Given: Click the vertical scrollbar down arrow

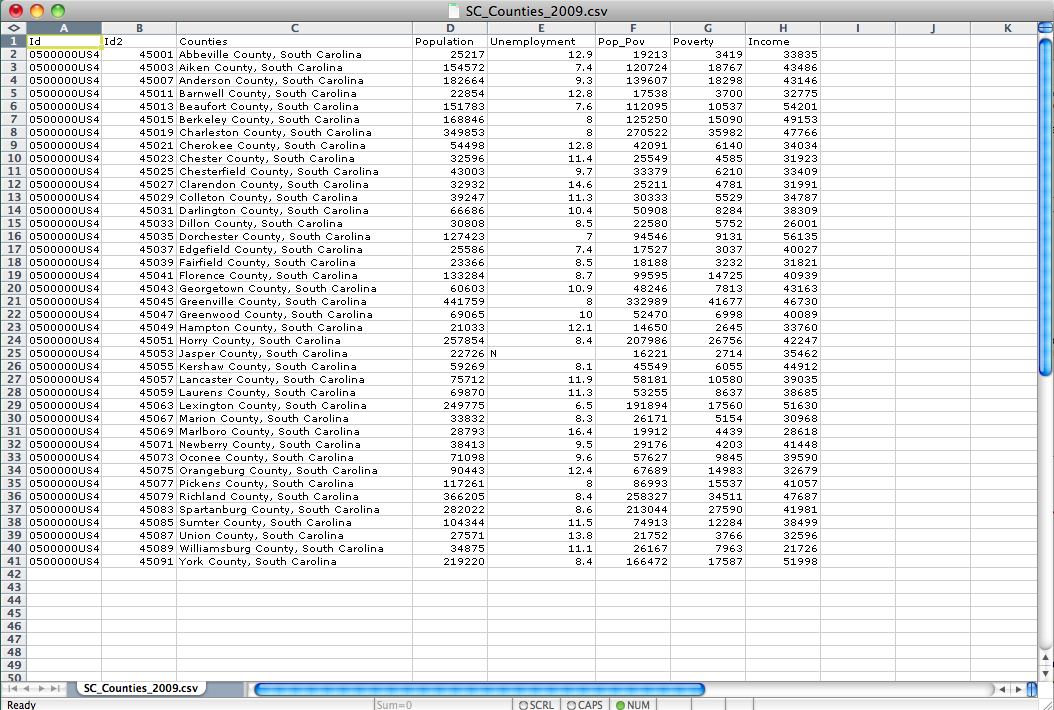Looking at the screenshot, I should [x=1044, y=672].
